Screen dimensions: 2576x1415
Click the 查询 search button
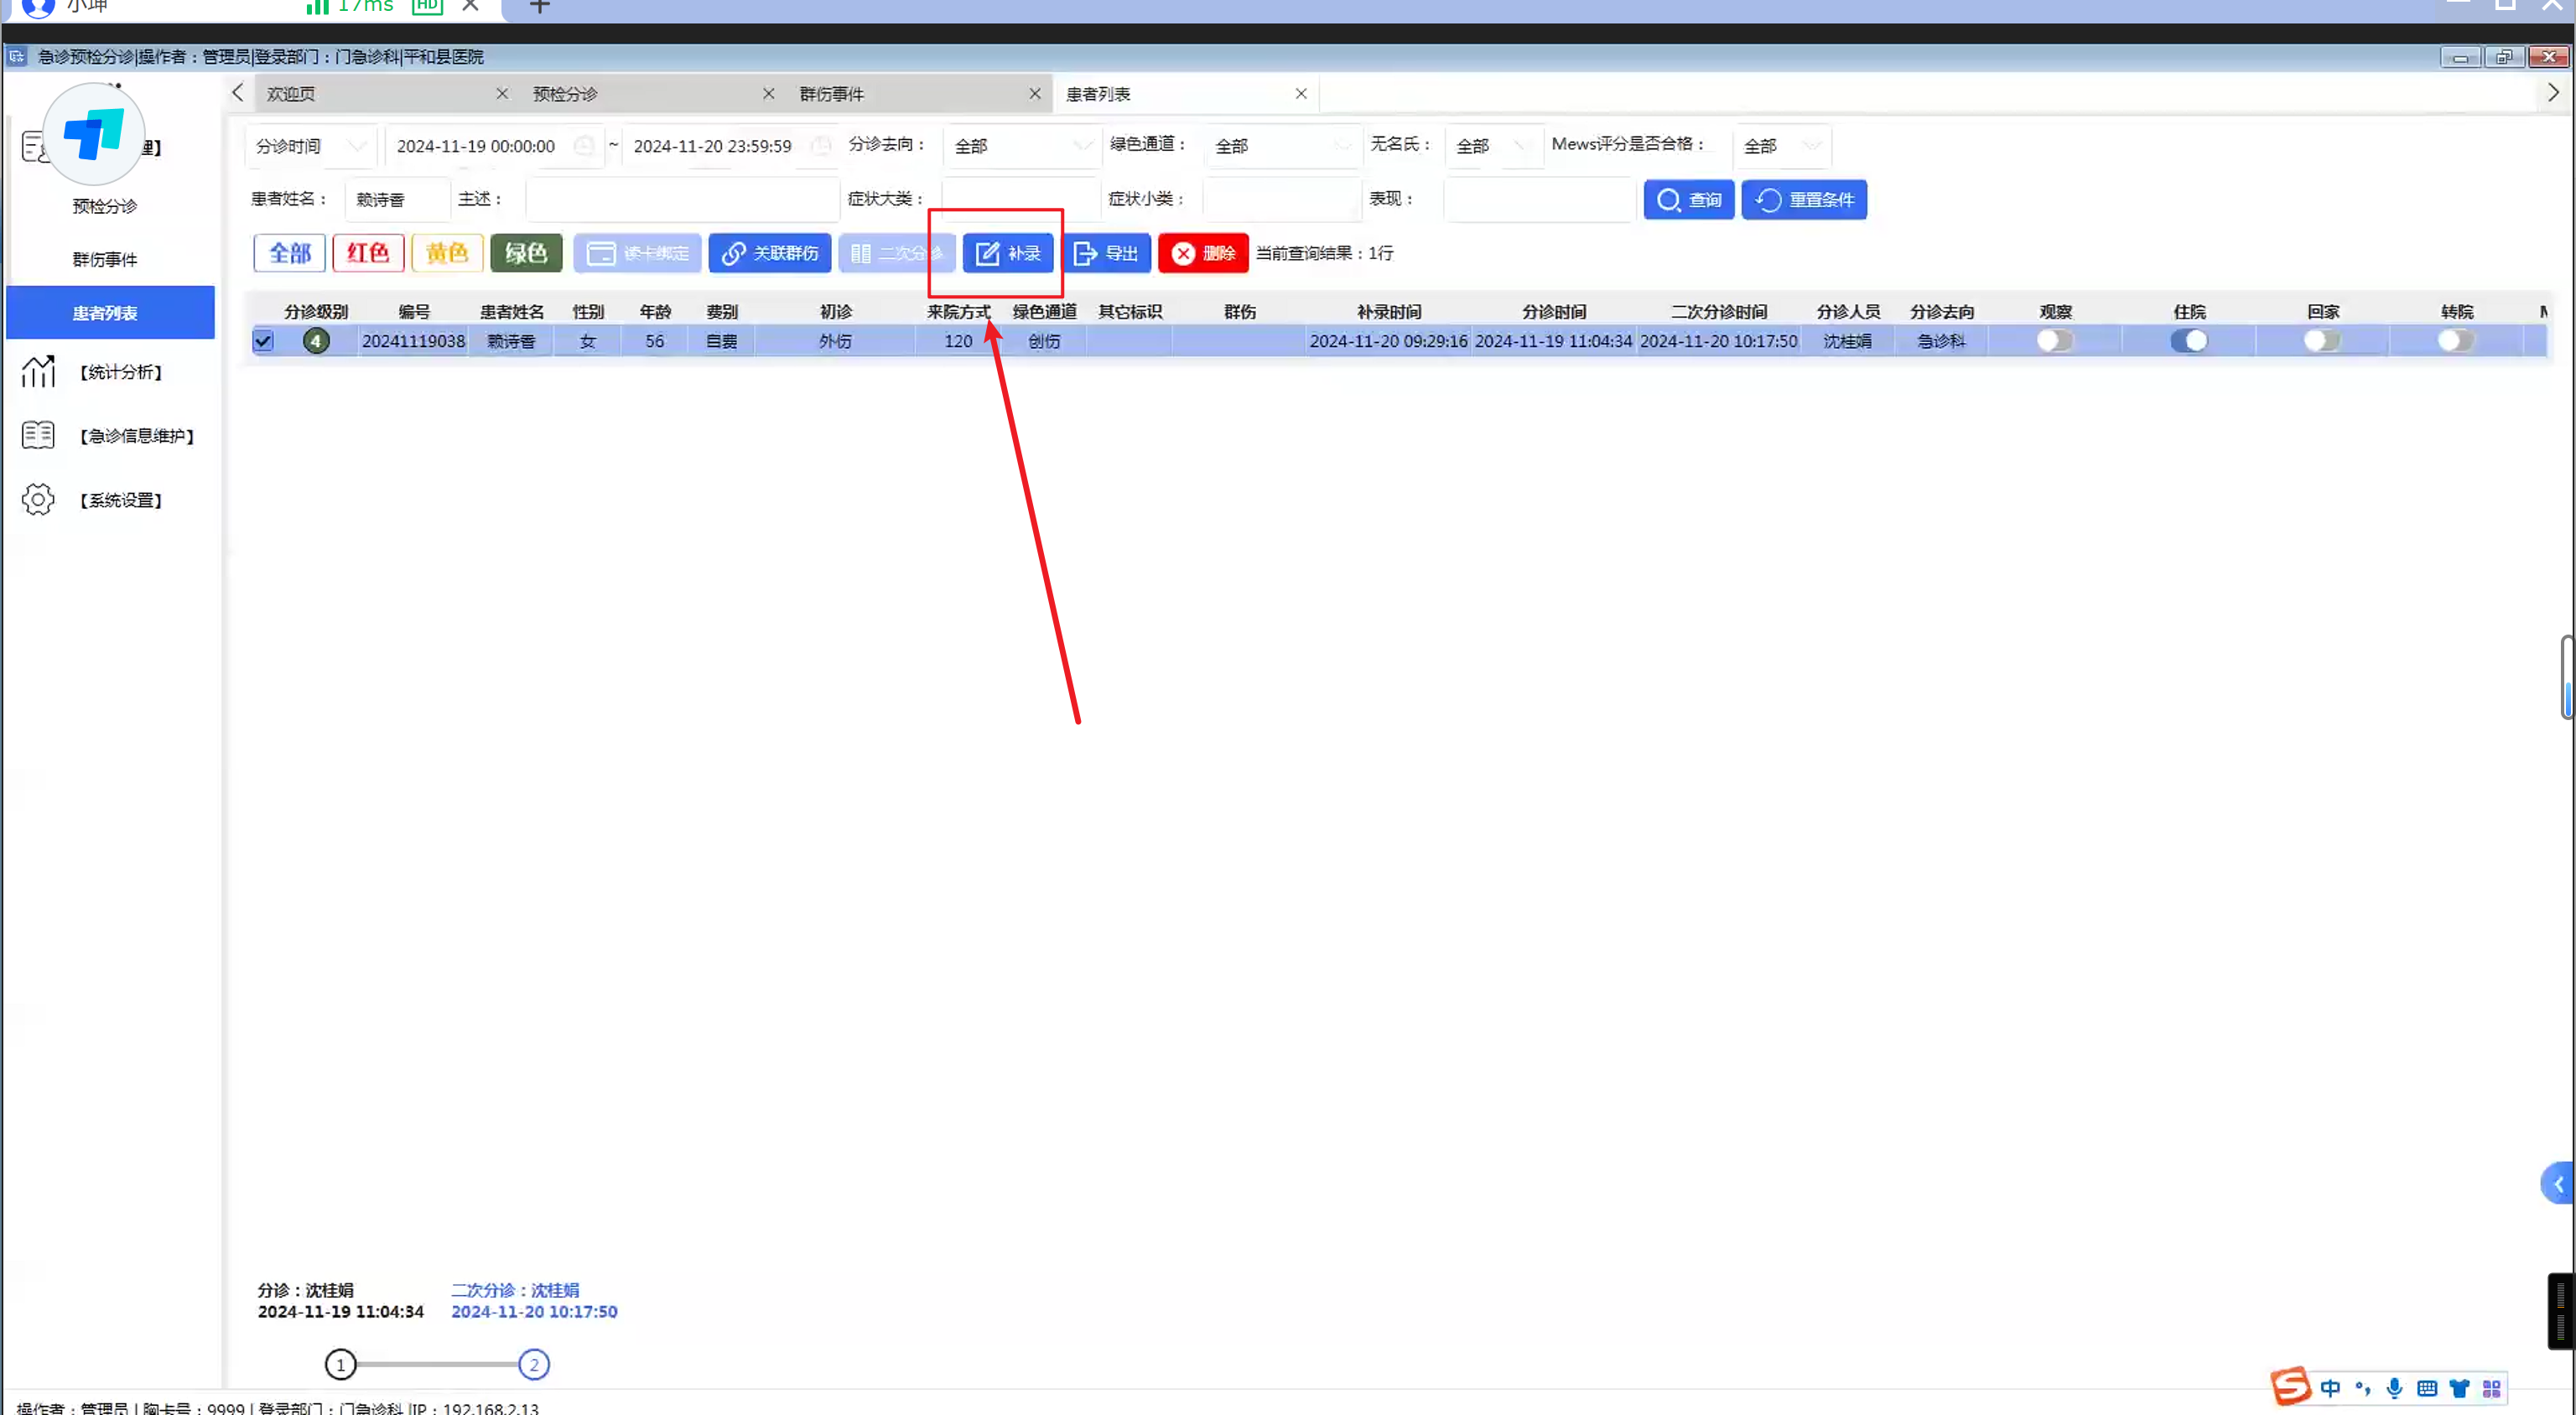pyautogui.click(x=1688, y=200)
